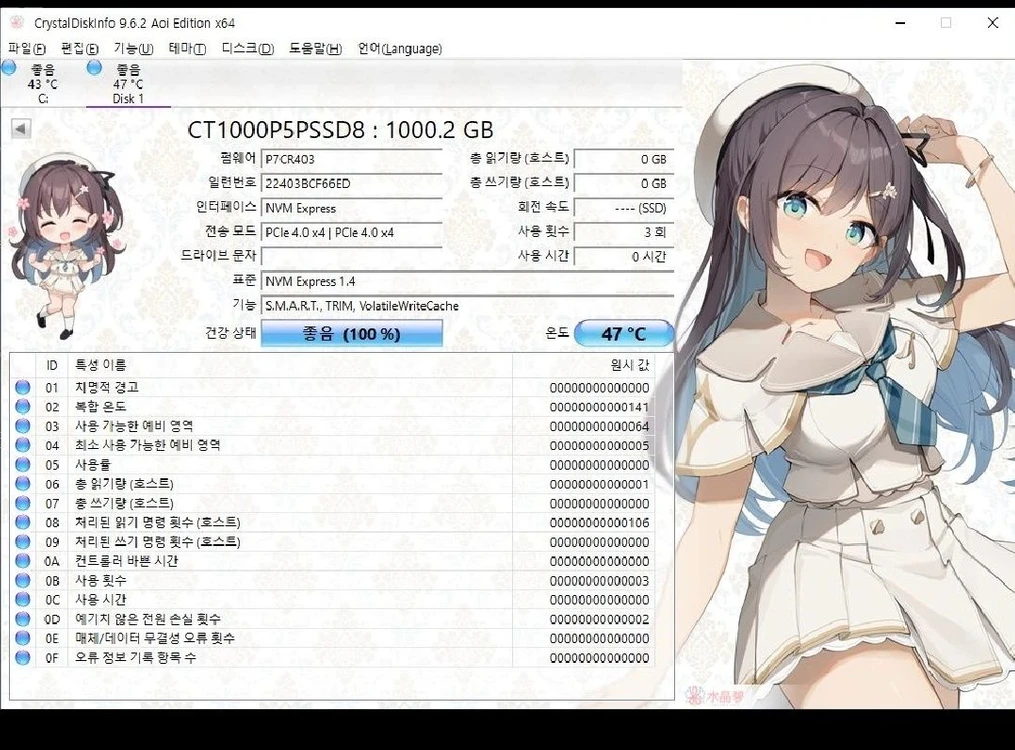Click the ID column header

click(52, 366)
